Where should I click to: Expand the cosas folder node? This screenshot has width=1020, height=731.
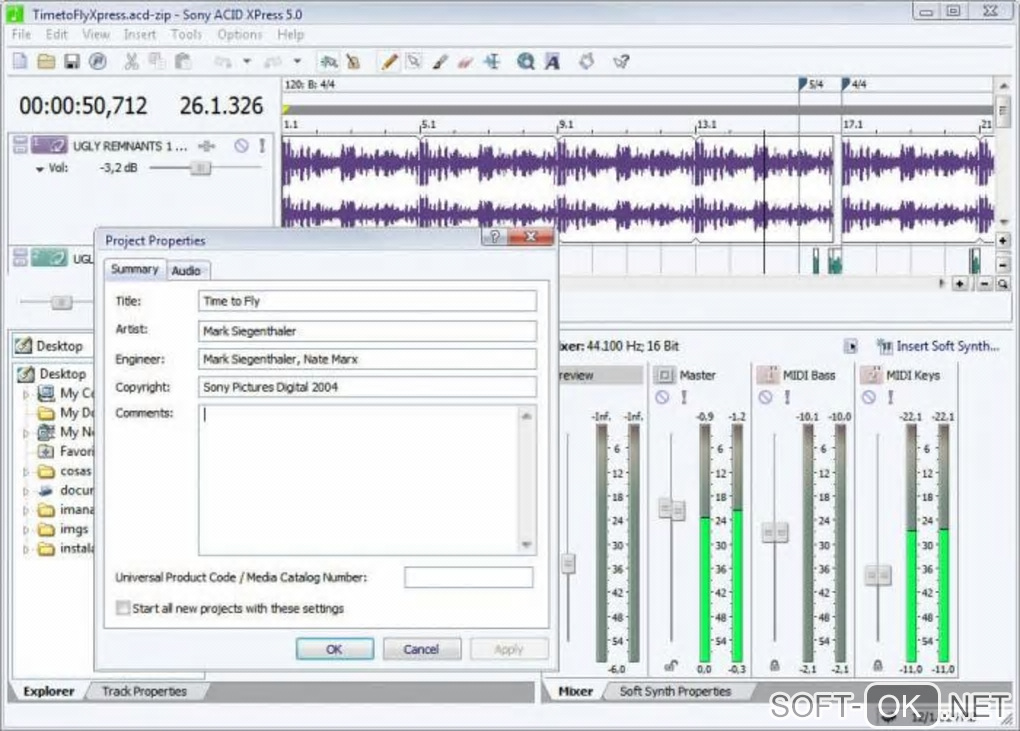tap(26, 472)
